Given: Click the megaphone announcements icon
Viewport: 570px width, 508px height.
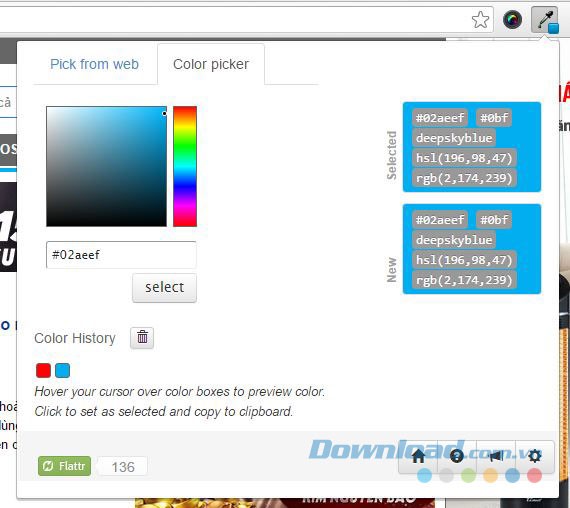Looking at the screenshot, I should point(496,456).
